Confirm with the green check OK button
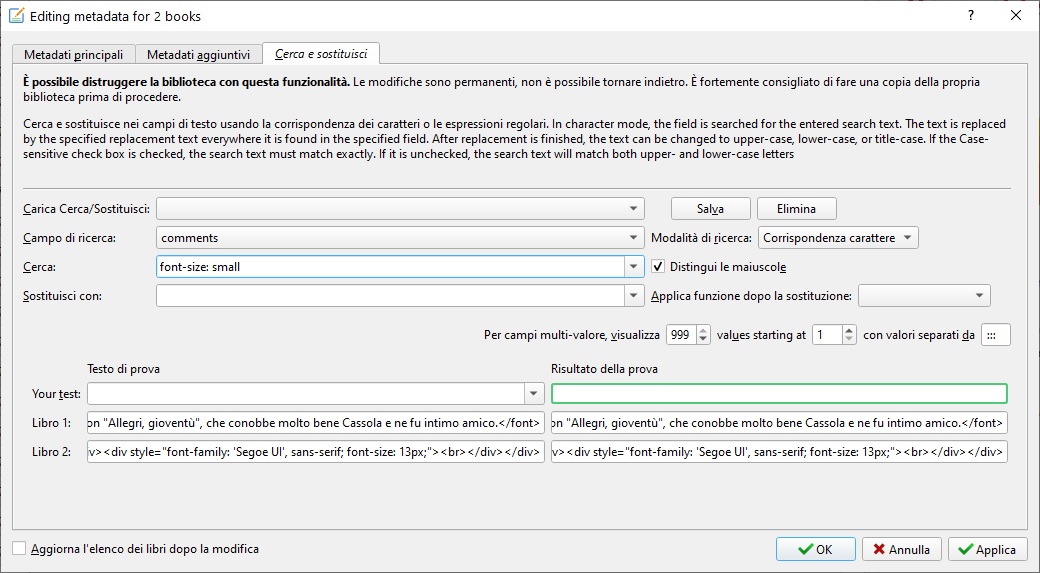 tap(815, 549)
